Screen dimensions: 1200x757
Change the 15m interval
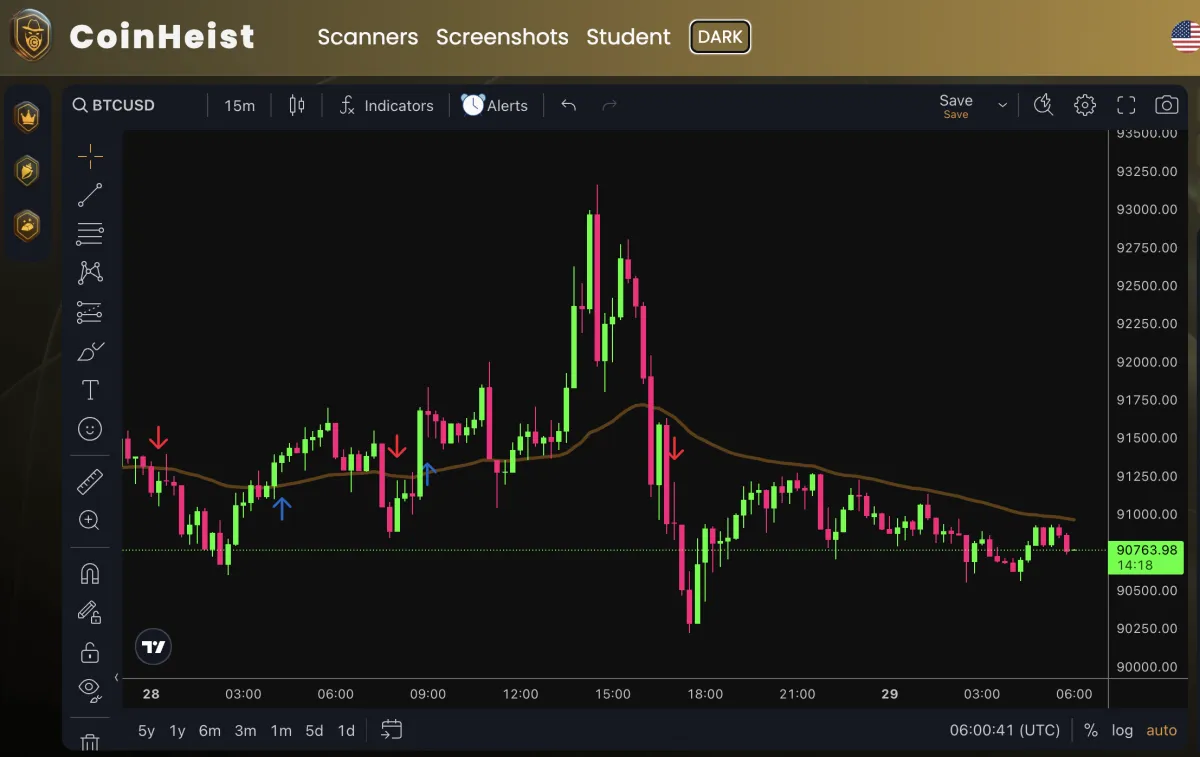(x=239, y=105)
